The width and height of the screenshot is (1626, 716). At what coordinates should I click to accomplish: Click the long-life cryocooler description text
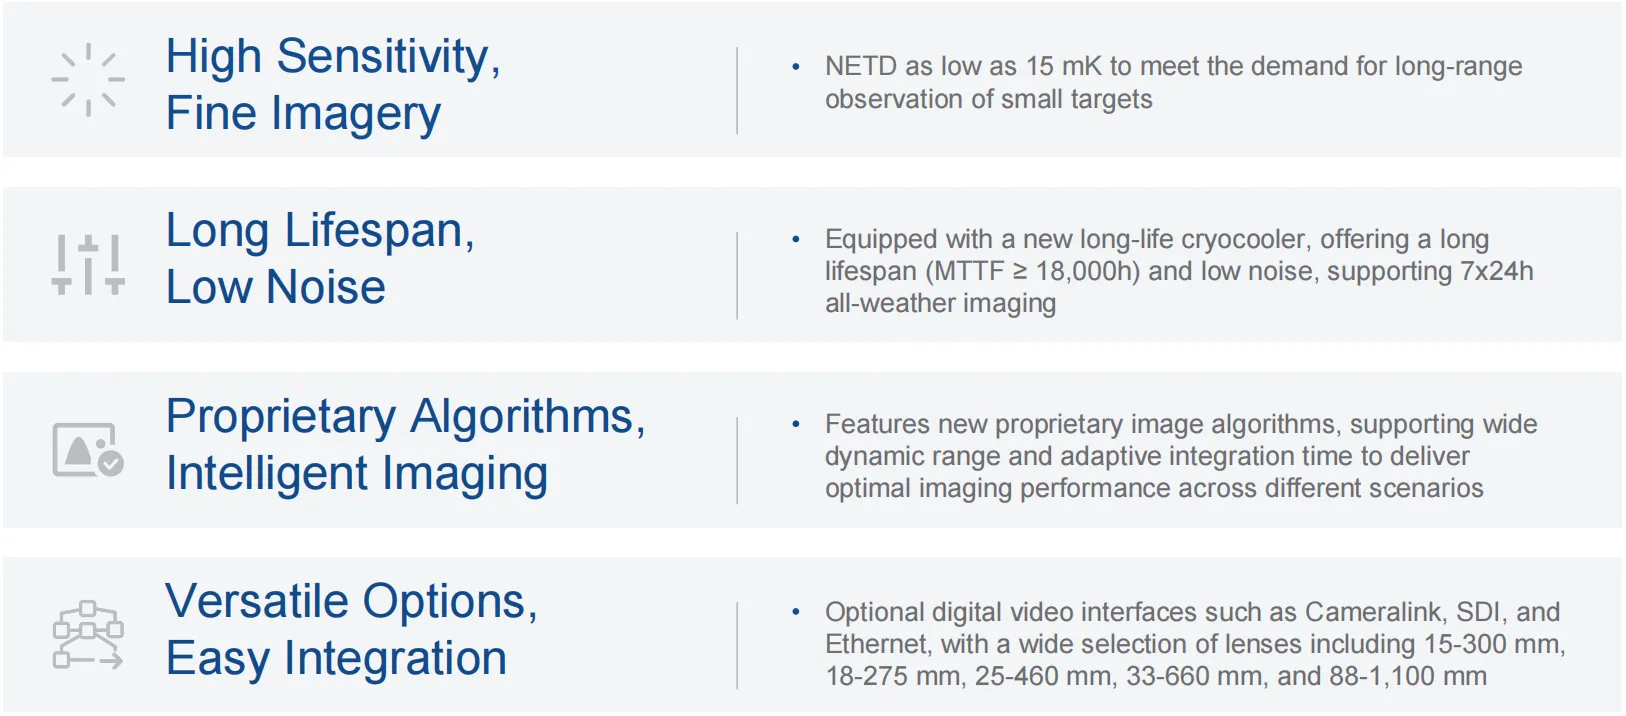tap(1179, 271)
